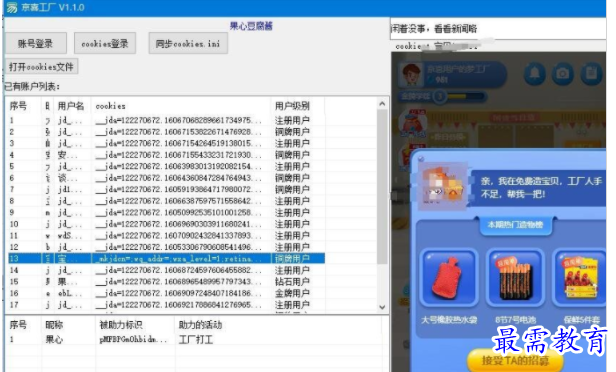Accept the recruit via 接受TA的招募 button
Image resolution: width=616 pixels, height=372 pixels.
[515, 360]
